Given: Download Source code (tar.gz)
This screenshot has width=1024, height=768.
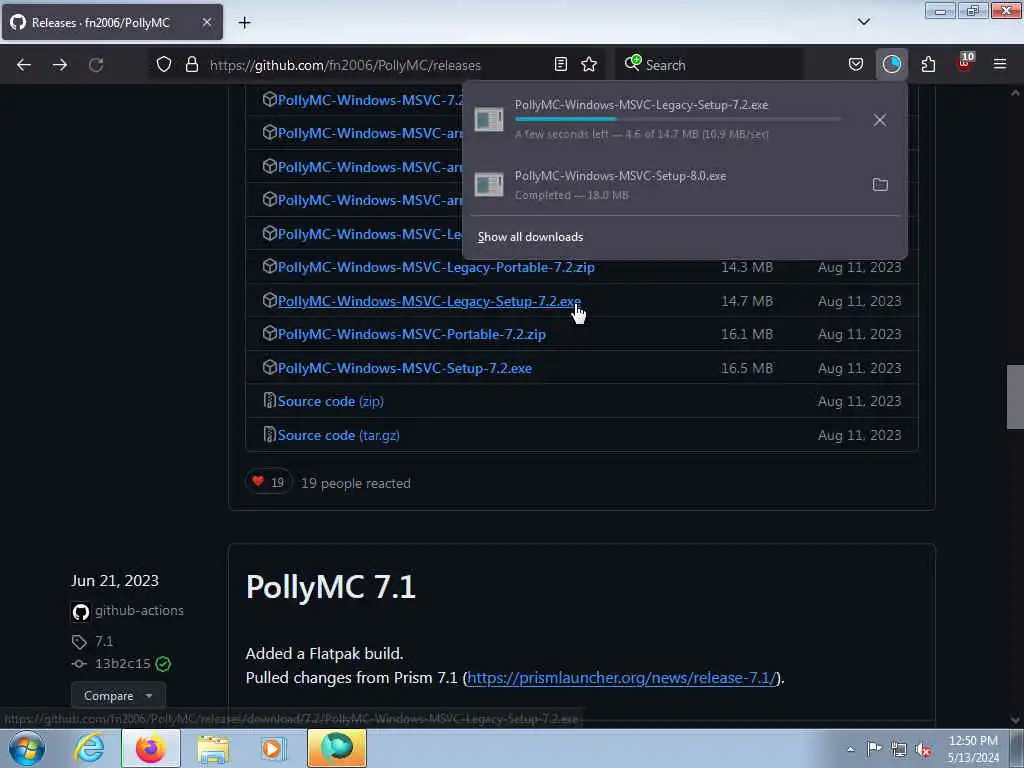Looking at the screenshot, I should (x=338, y=436).
